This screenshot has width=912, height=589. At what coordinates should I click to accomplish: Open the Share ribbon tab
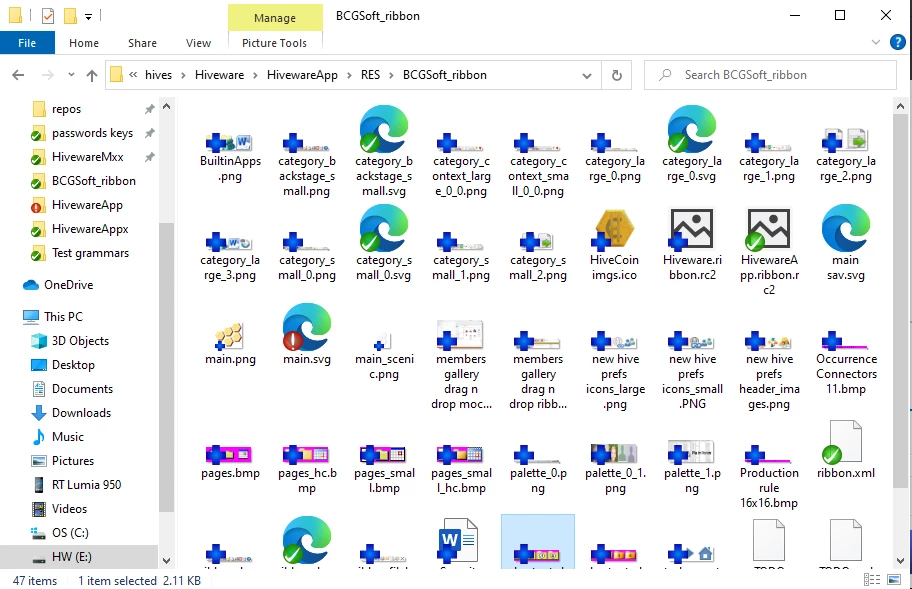point(142,43)
